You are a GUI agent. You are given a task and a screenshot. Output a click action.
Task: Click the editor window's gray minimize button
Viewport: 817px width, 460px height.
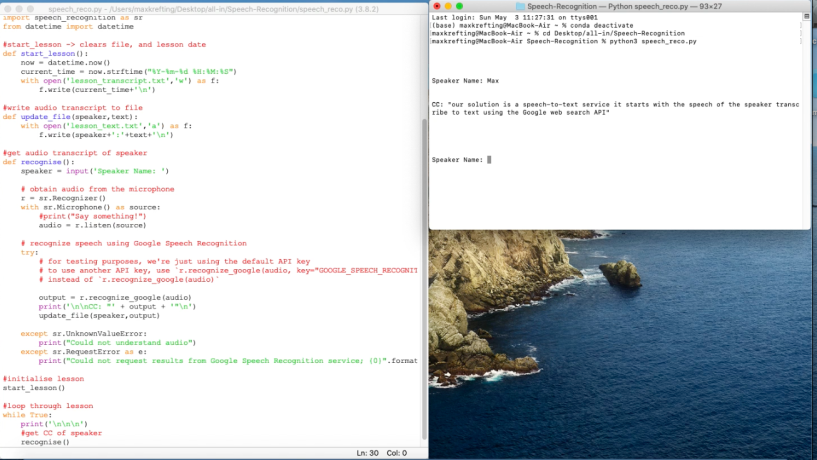(x=19, y=9)
